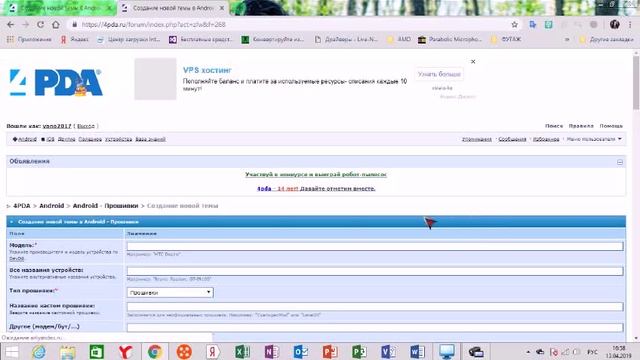Viewport: 640px width, 360px height.
Task: Open the user profile link after Вошли как
Action: click(x=57, y=126)
